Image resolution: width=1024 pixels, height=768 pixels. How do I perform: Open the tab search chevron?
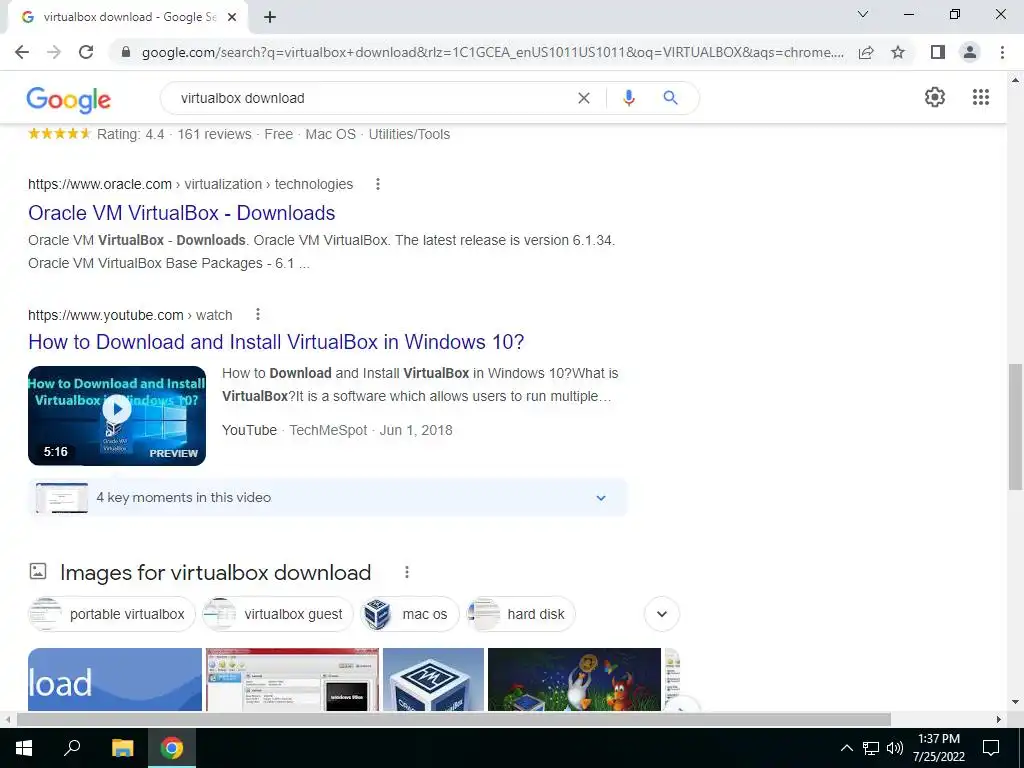pyautogui.click(x=863, y=14)
